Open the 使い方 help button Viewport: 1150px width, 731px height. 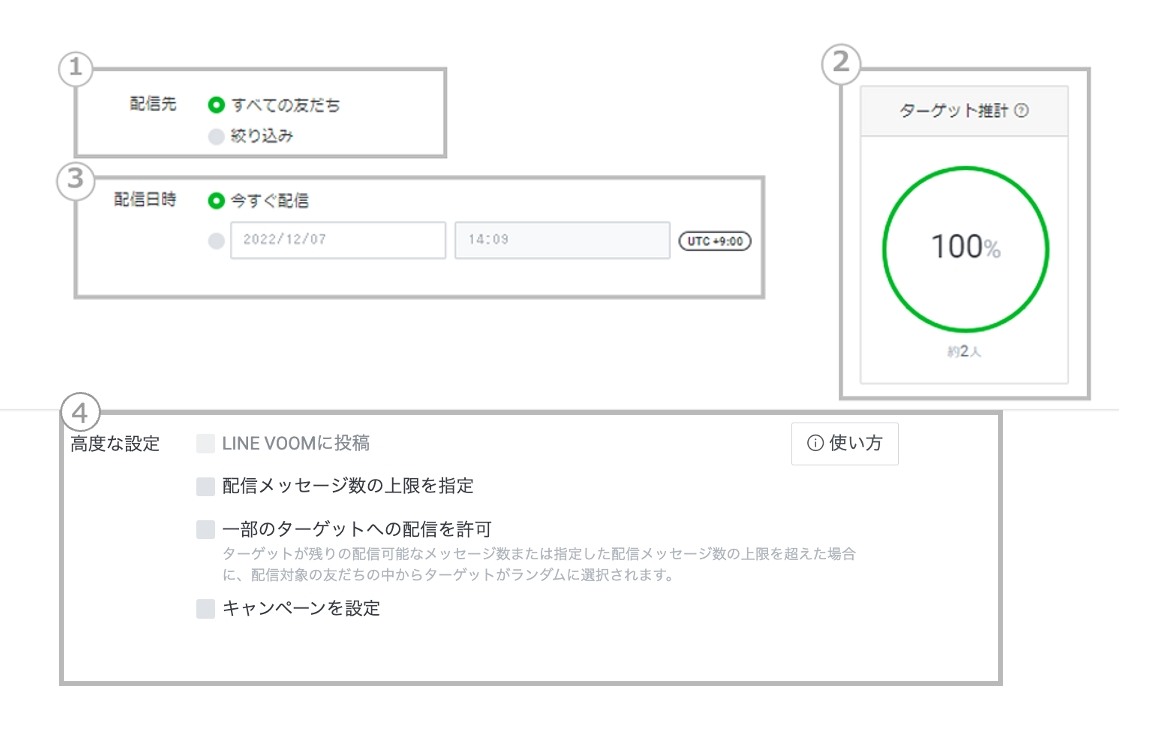click(x=844, y=444)
